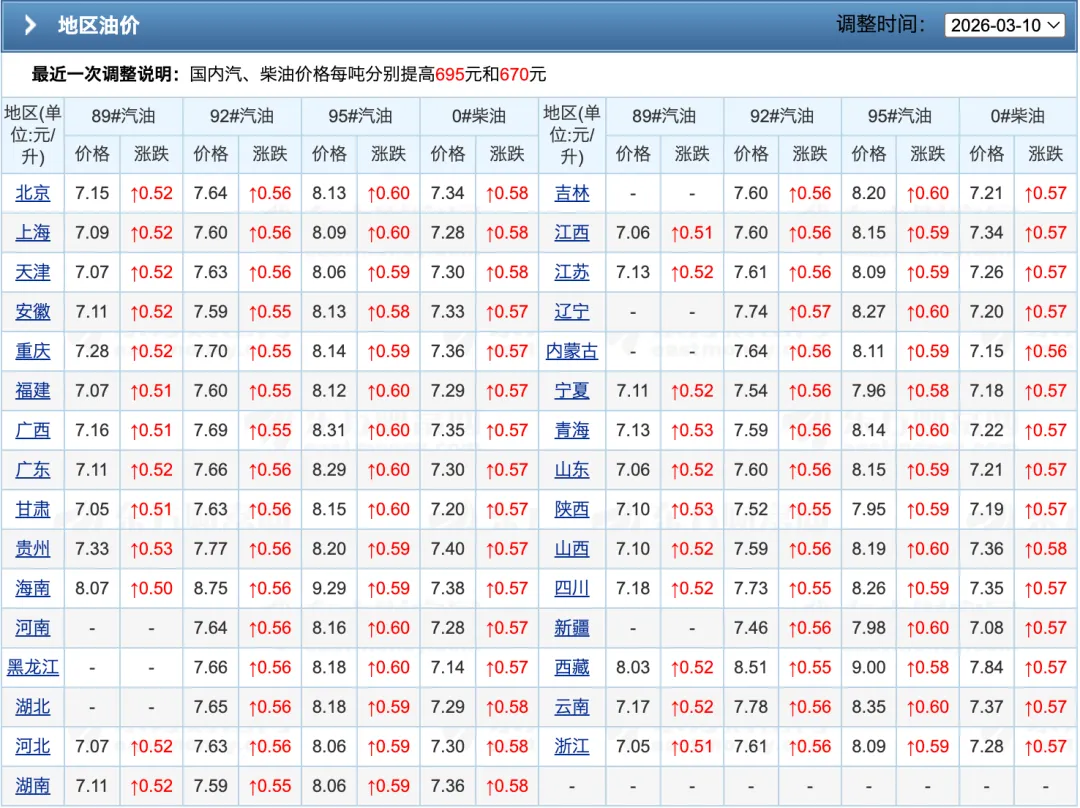
Task: Click 云南 95# price 8.35
Action: pos(869,707)
